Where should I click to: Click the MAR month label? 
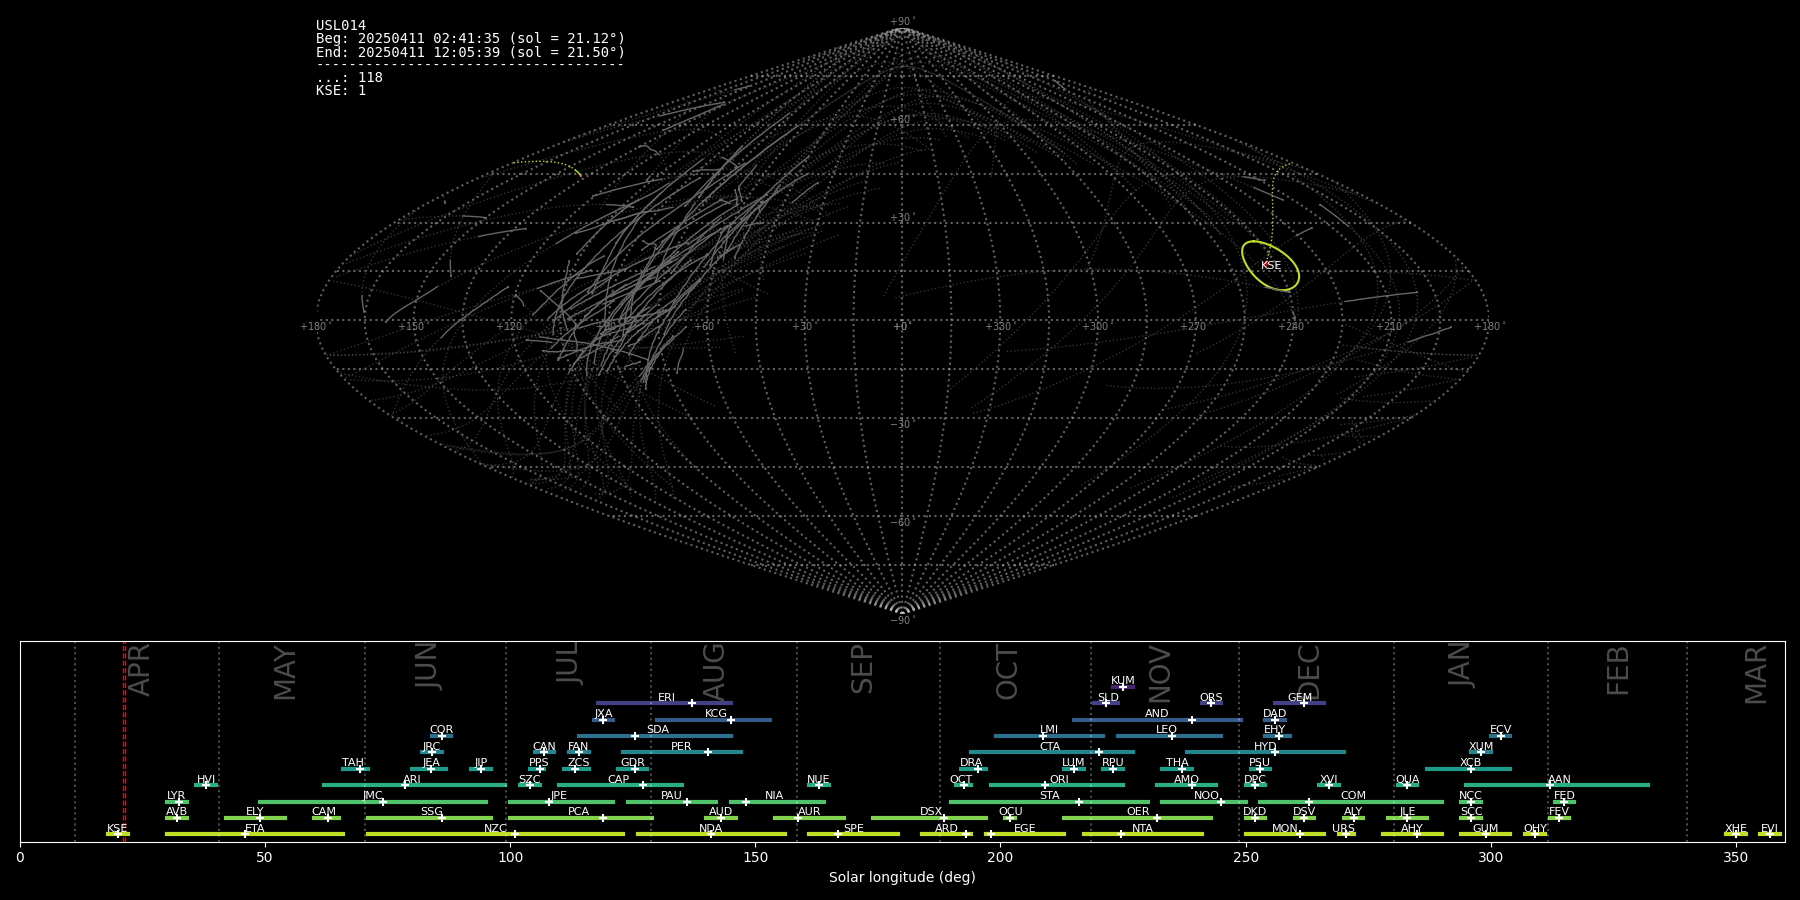point(1756,675)
